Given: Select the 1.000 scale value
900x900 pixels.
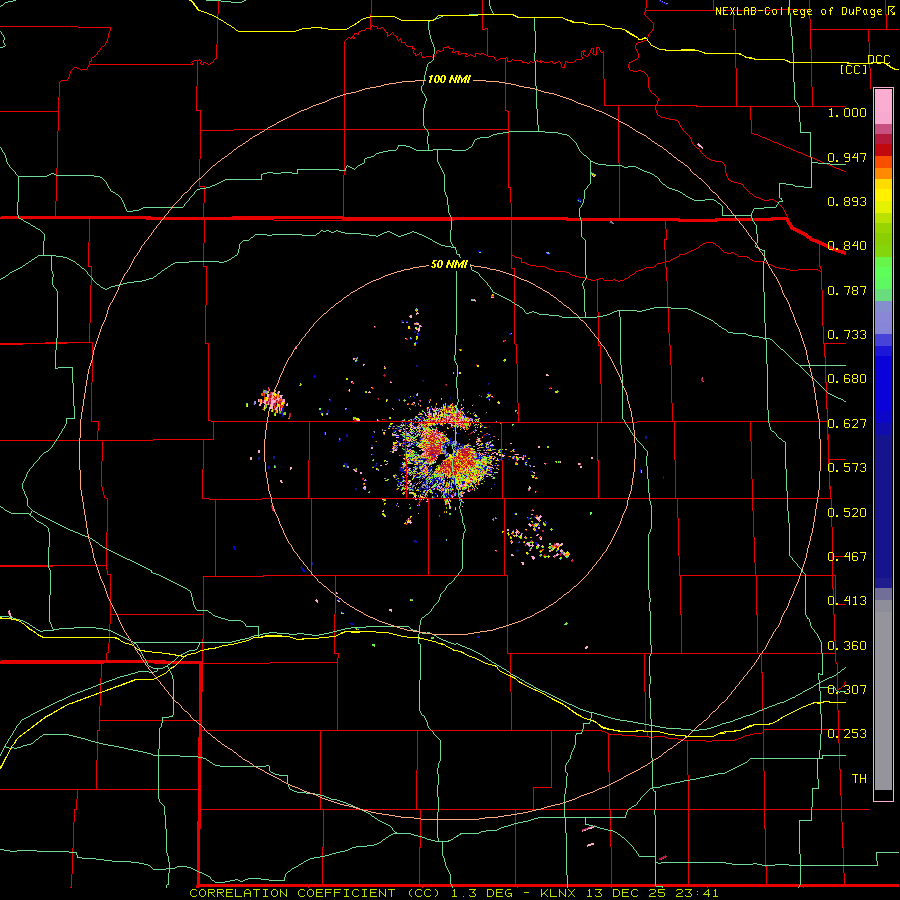Looking at the screenshot, I should pos(847,112).
